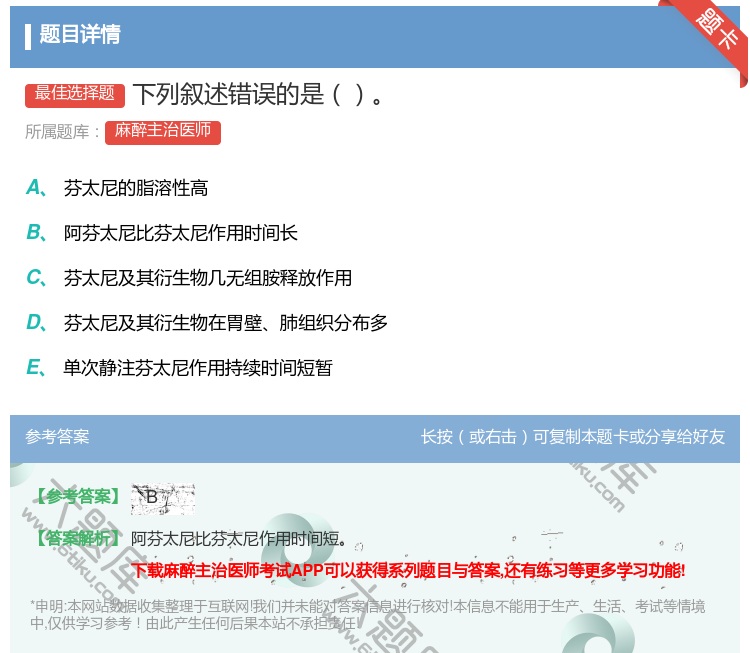Click the 最佳选择题 question type tag
Image resolution: width=750 pixels, height=653 pixels.
click(75, 94)
